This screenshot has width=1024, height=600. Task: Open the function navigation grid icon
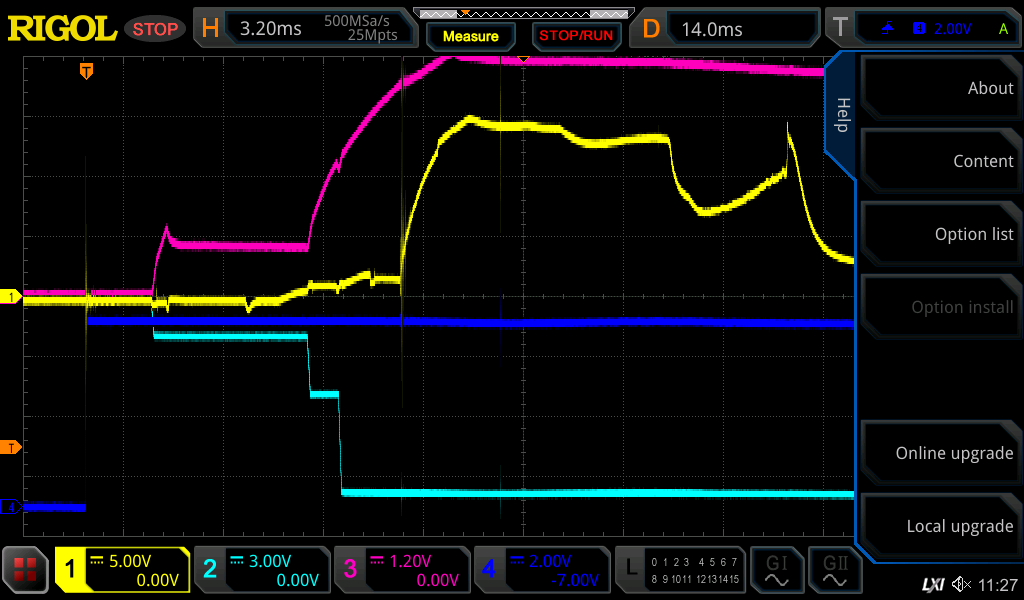pos(26,570)
